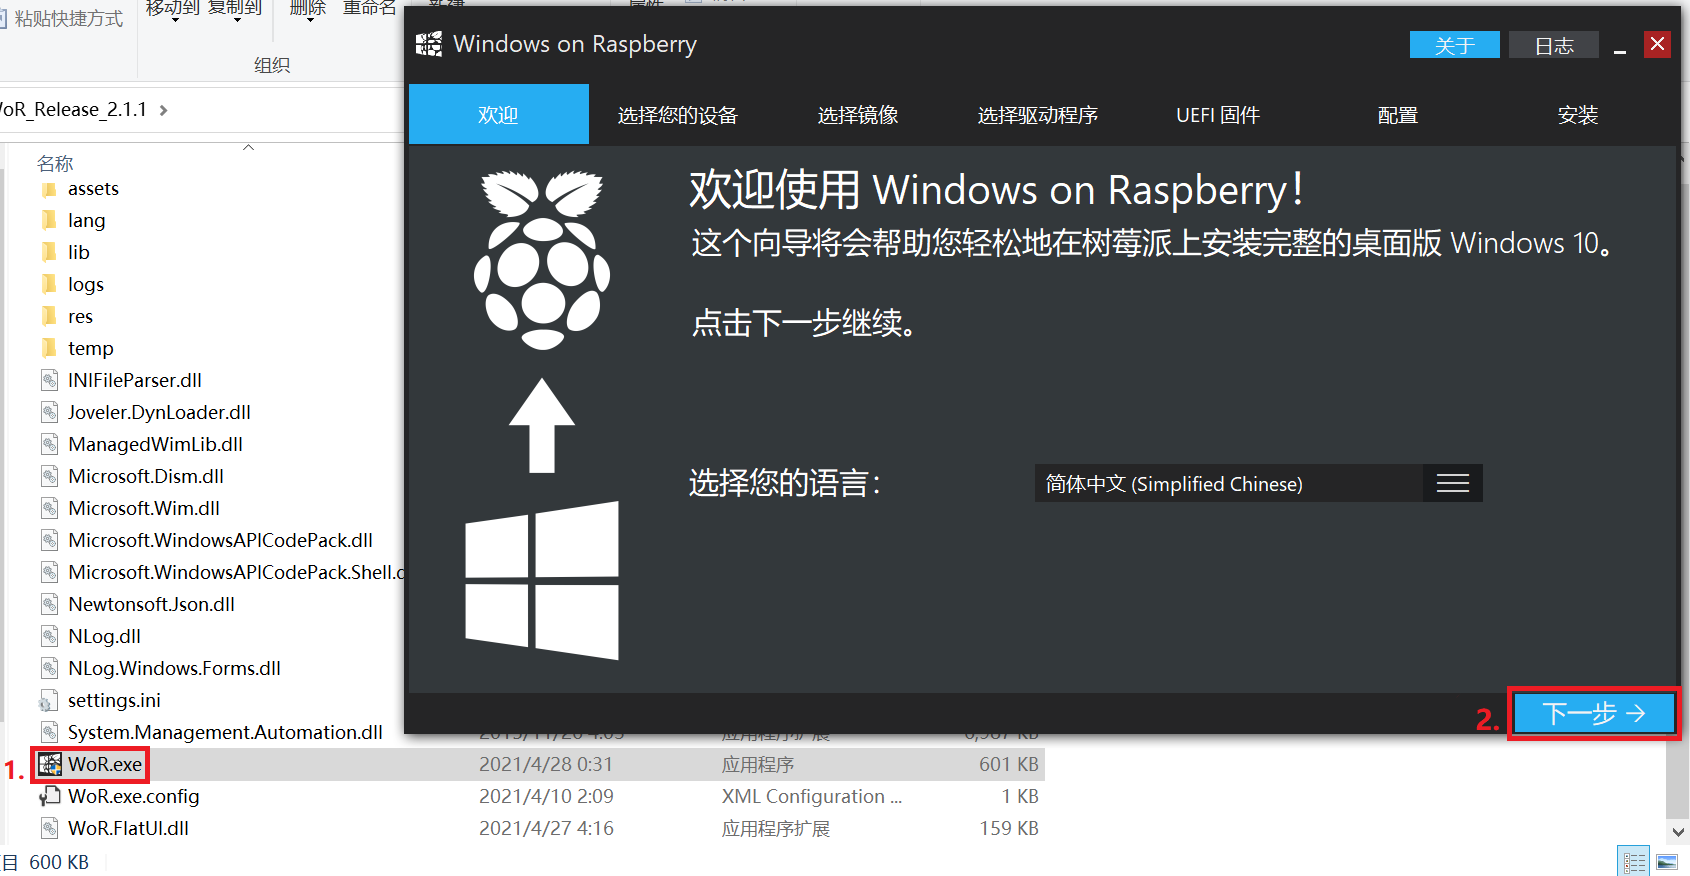Click the 159 KB size cell

1009,829
